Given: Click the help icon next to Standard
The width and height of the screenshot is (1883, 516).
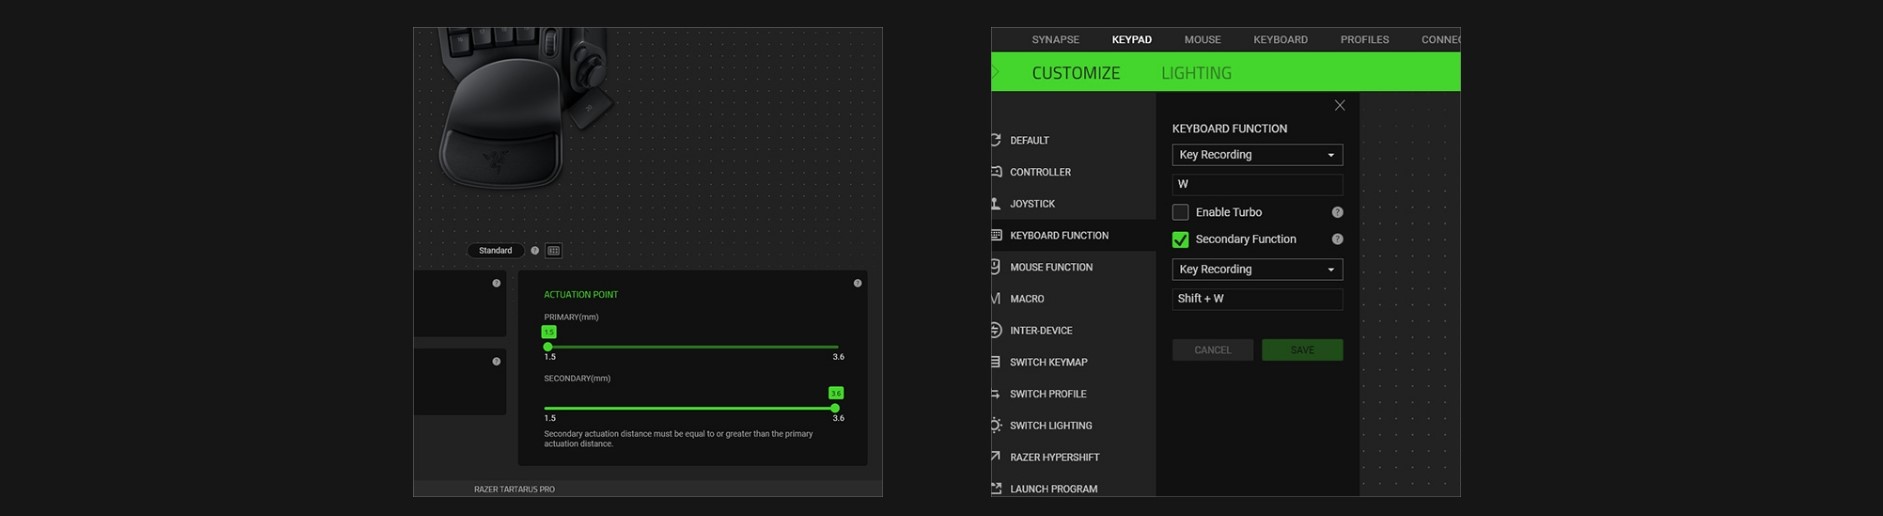Looking at the screenshot, I should [x=535, y=251].
